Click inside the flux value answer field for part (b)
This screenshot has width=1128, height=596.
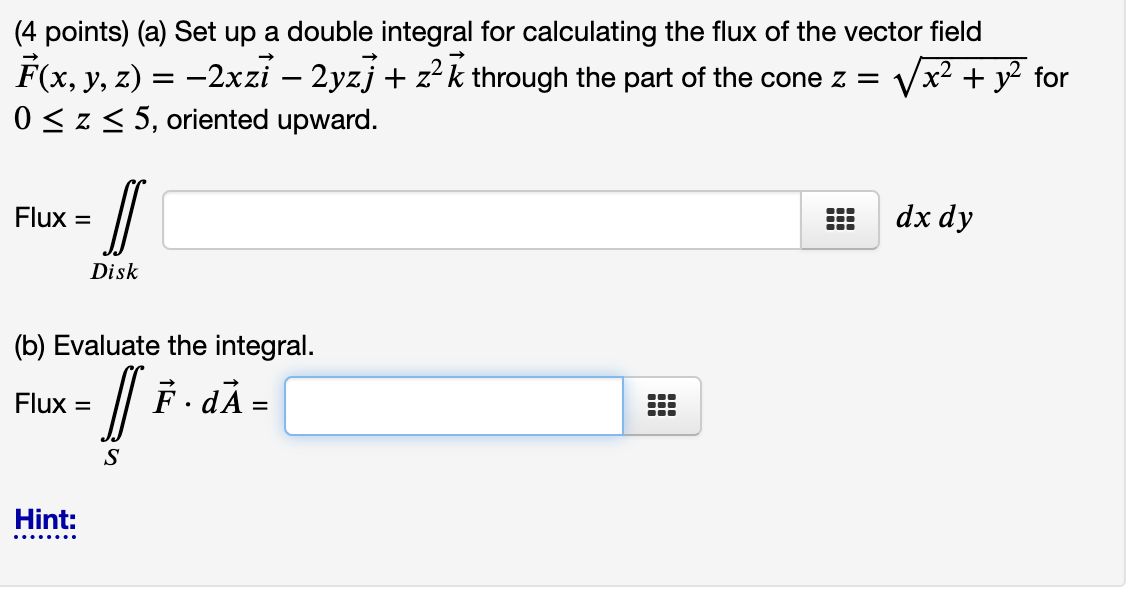455,406
